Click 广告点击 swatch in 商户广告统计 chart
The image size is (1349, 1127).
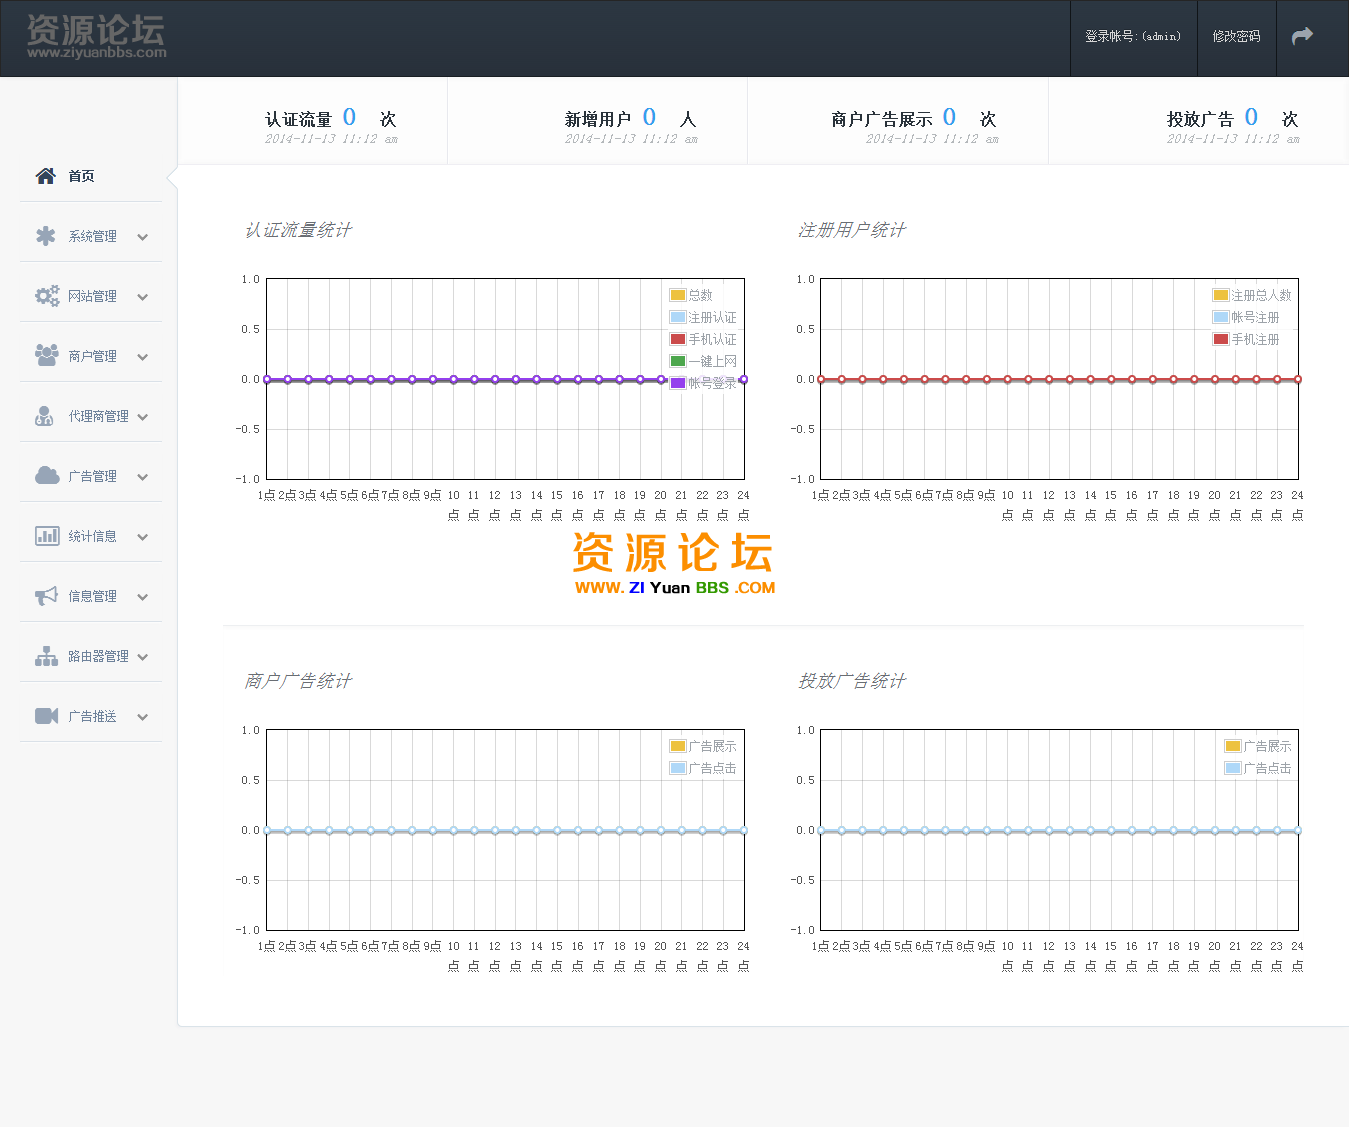678,768
